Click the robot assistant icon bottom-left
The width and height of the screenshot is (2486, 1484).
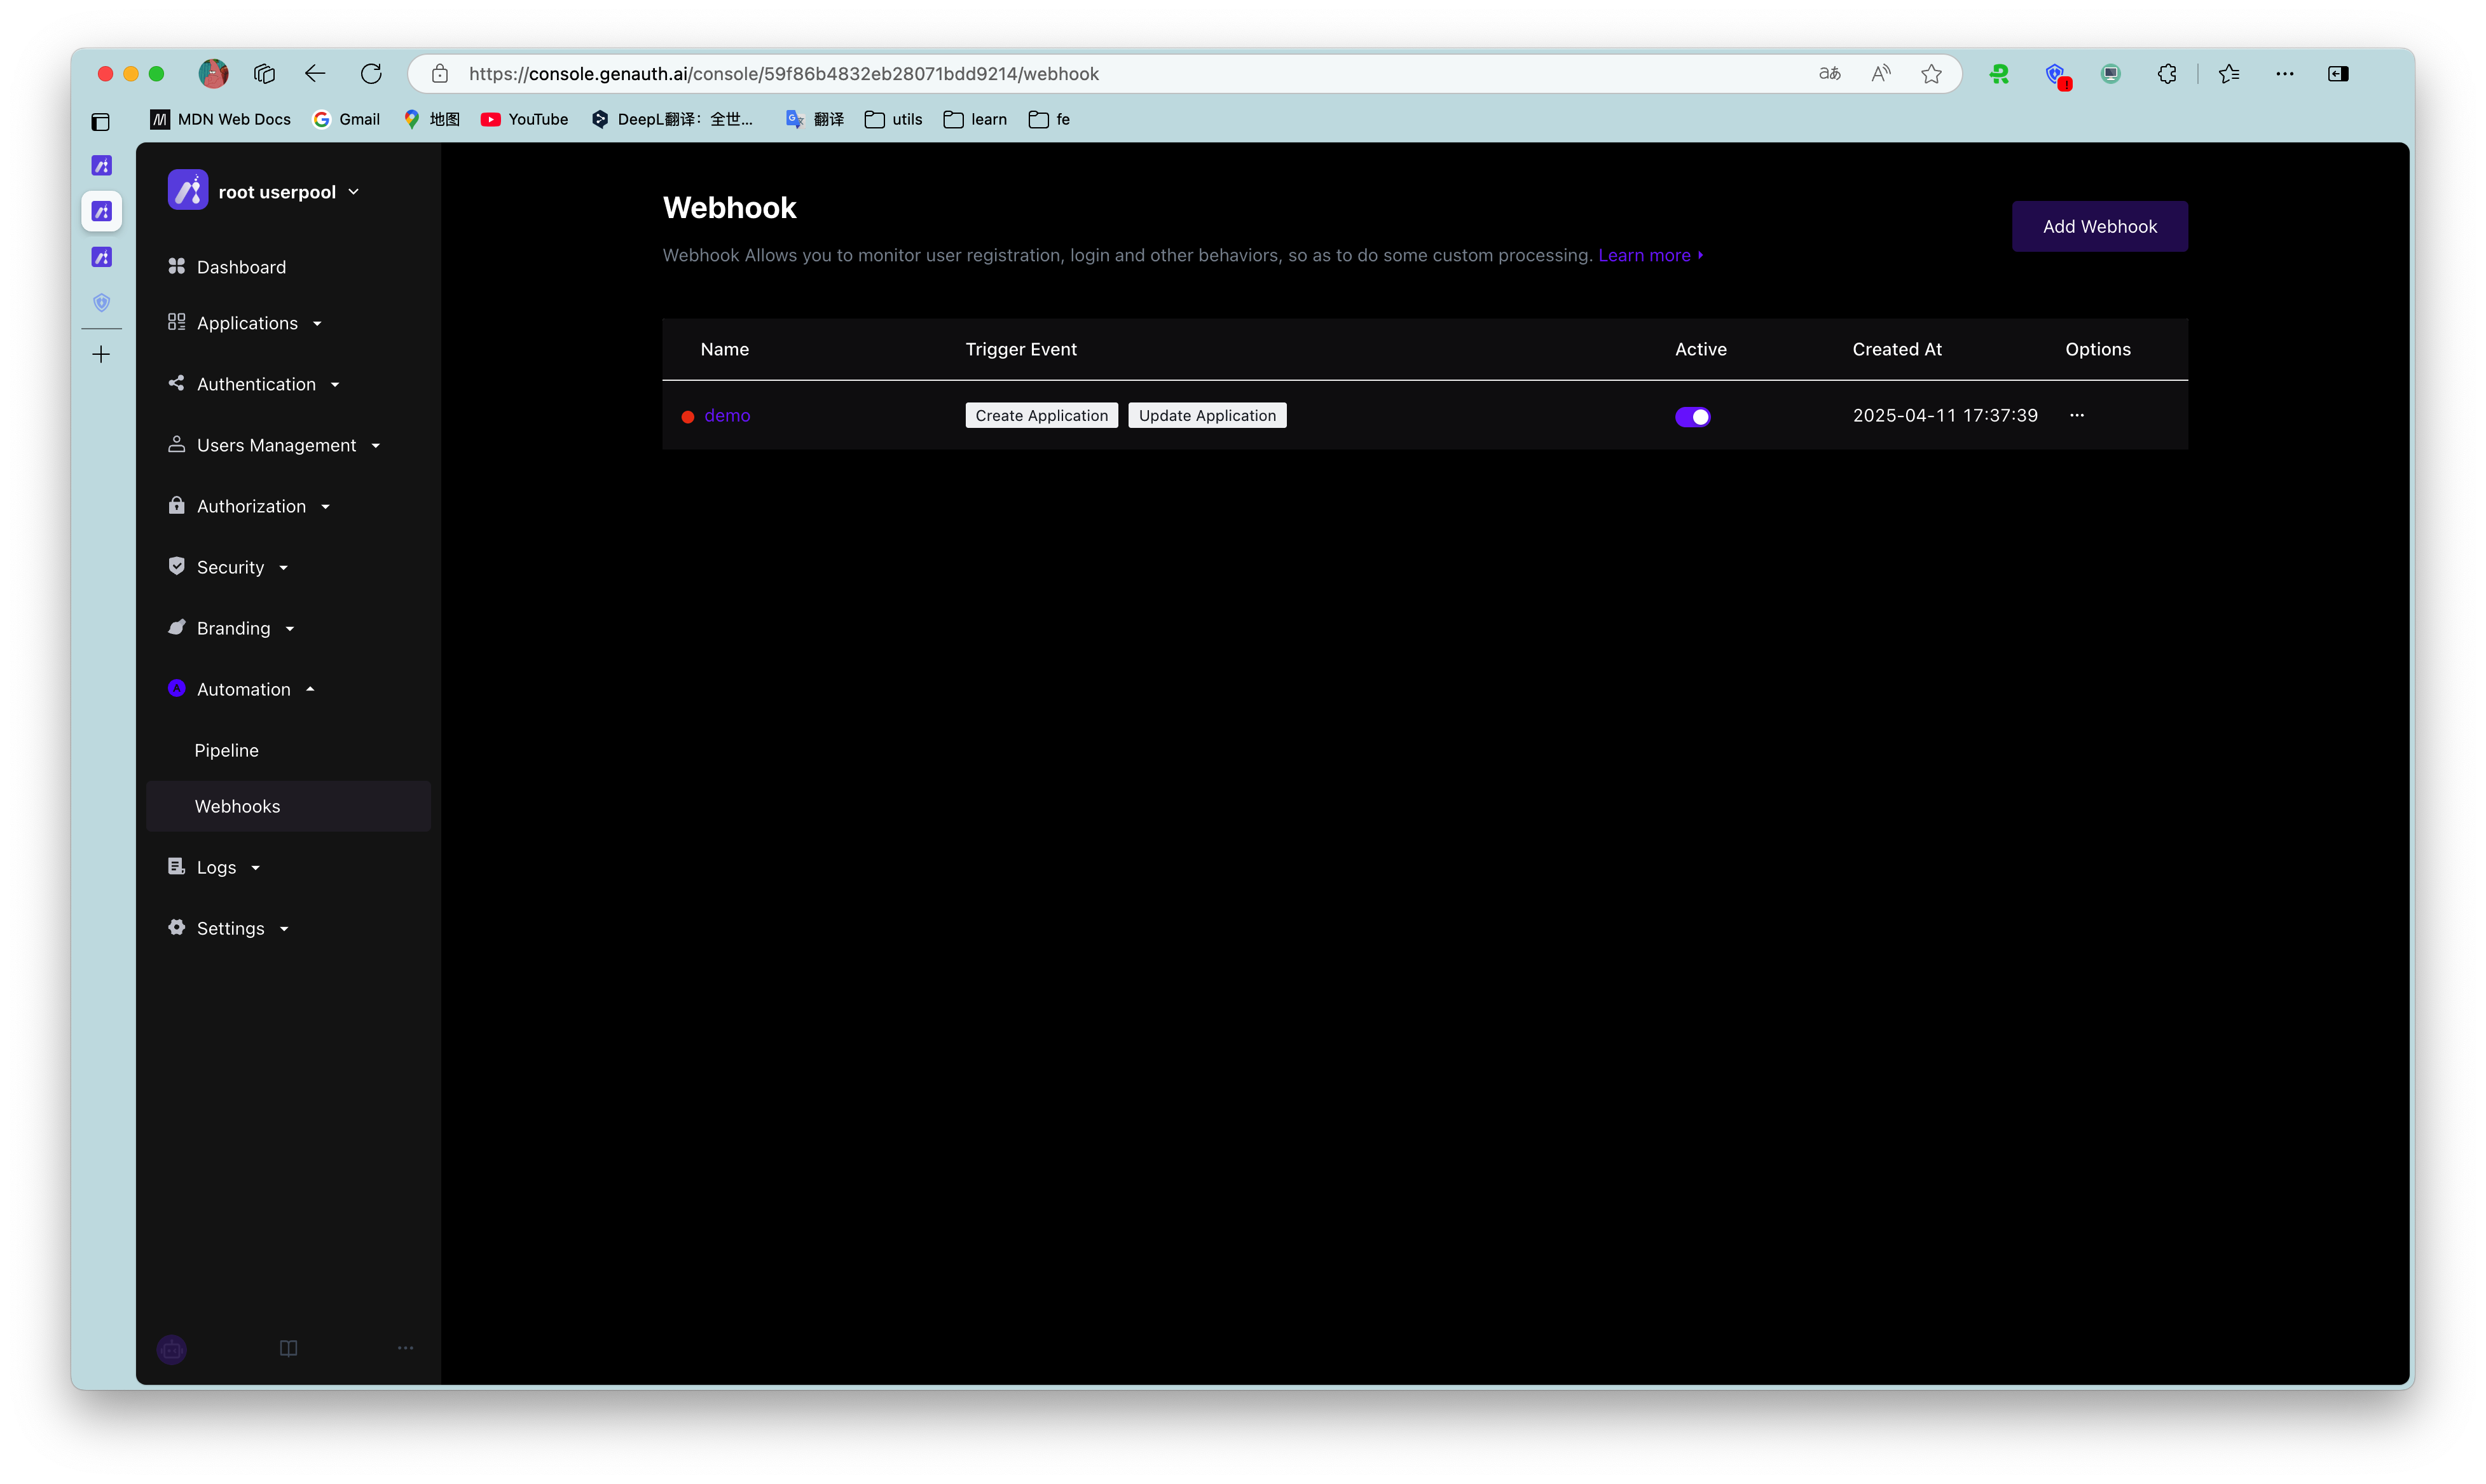tap(172, 1349)
